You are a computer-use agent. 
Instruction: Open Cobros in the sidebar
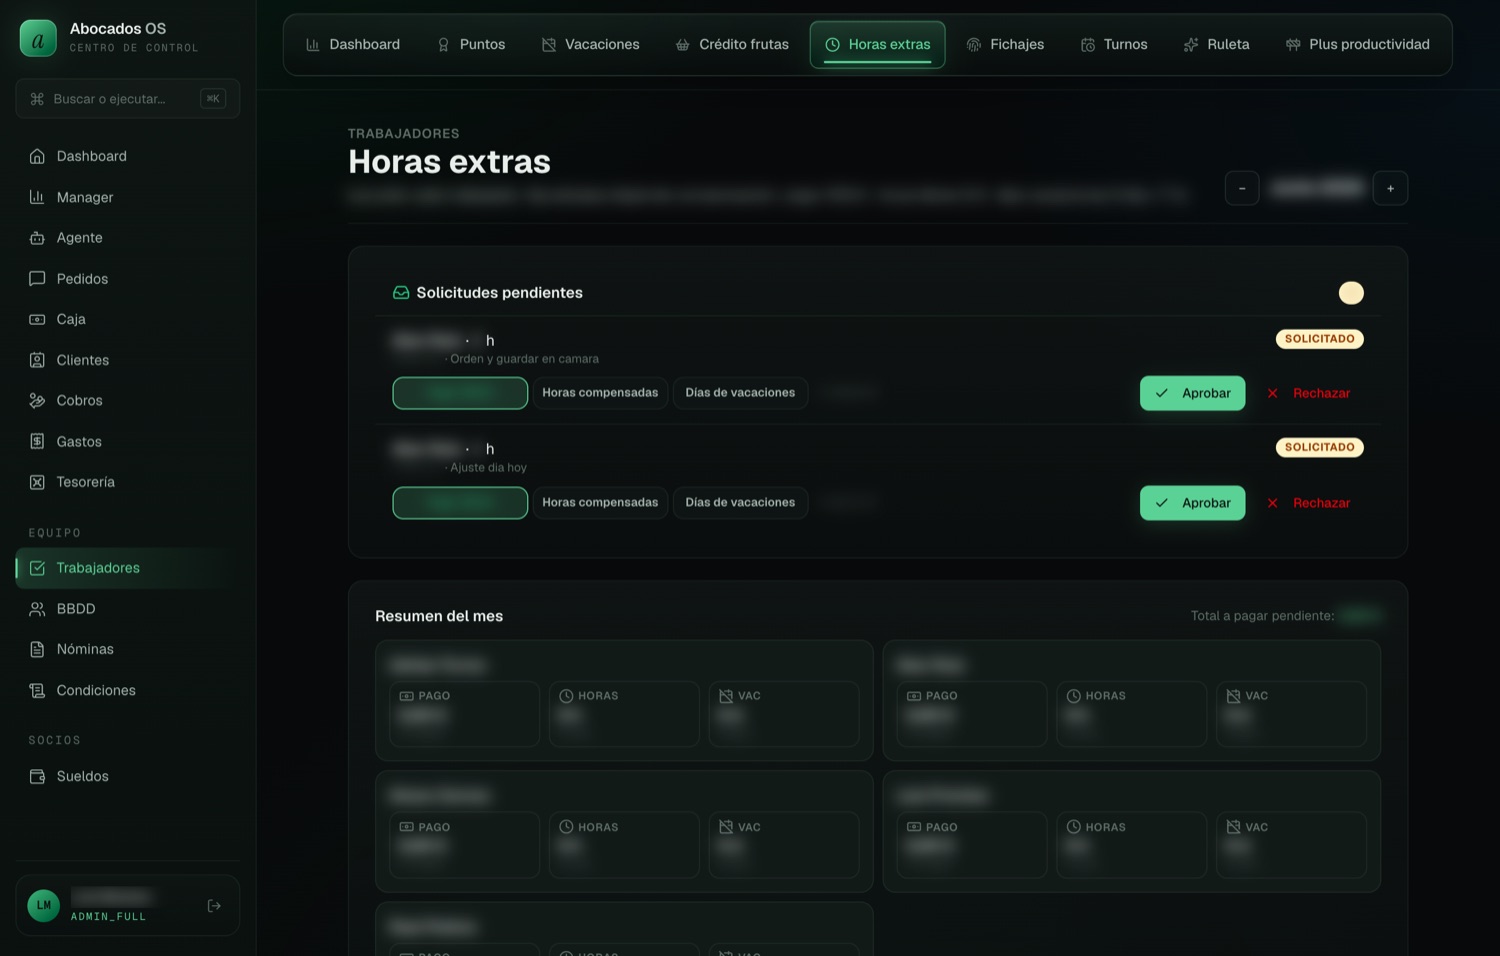tap(127, 400)
